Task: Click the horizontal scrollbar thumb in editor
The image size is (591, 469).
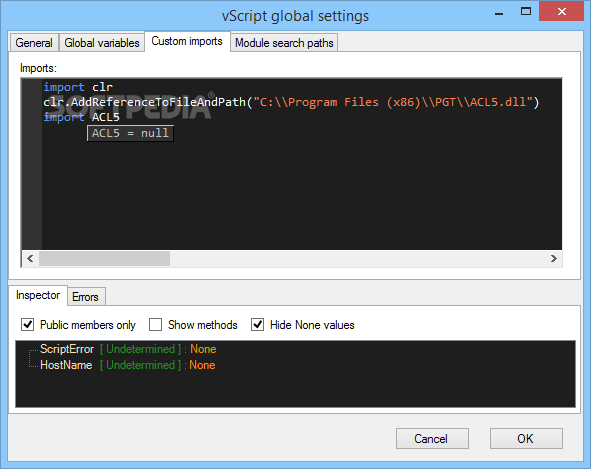Action: point(104,259)
